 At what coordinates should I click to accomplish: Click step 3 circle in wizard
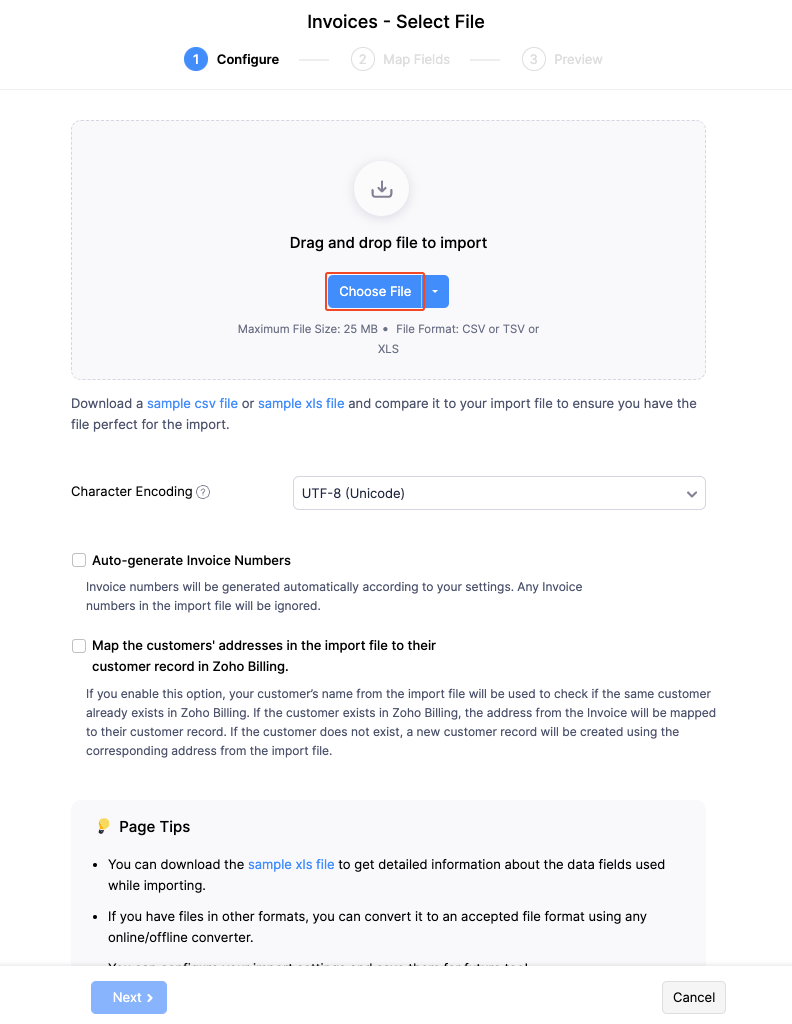pyautogui.click(x=533, y=59)
